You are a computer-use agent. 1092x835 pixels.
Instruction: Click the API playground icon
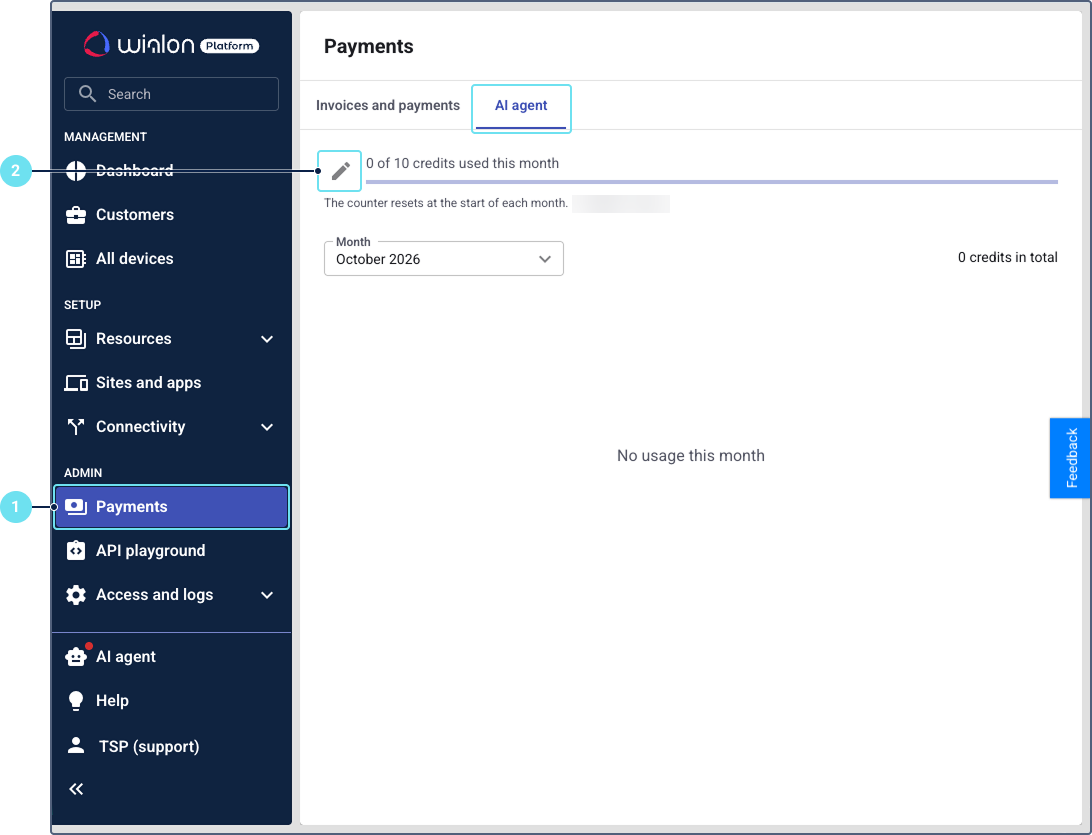75,550
